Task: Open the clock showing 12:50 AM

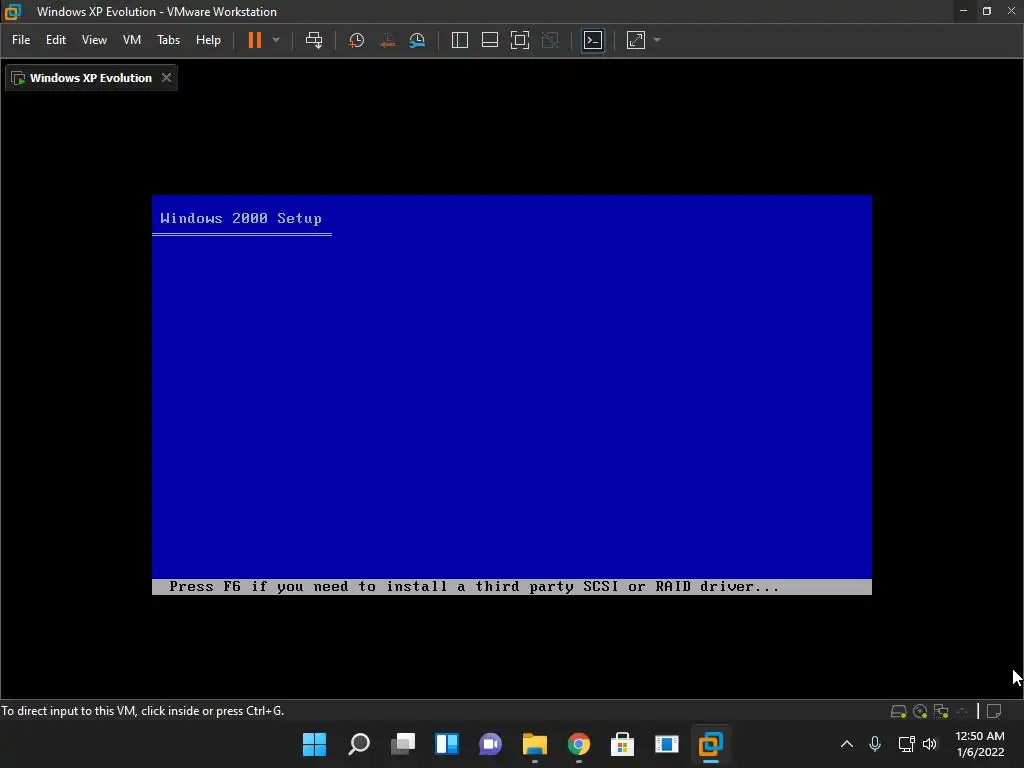Action: (980, 744)
